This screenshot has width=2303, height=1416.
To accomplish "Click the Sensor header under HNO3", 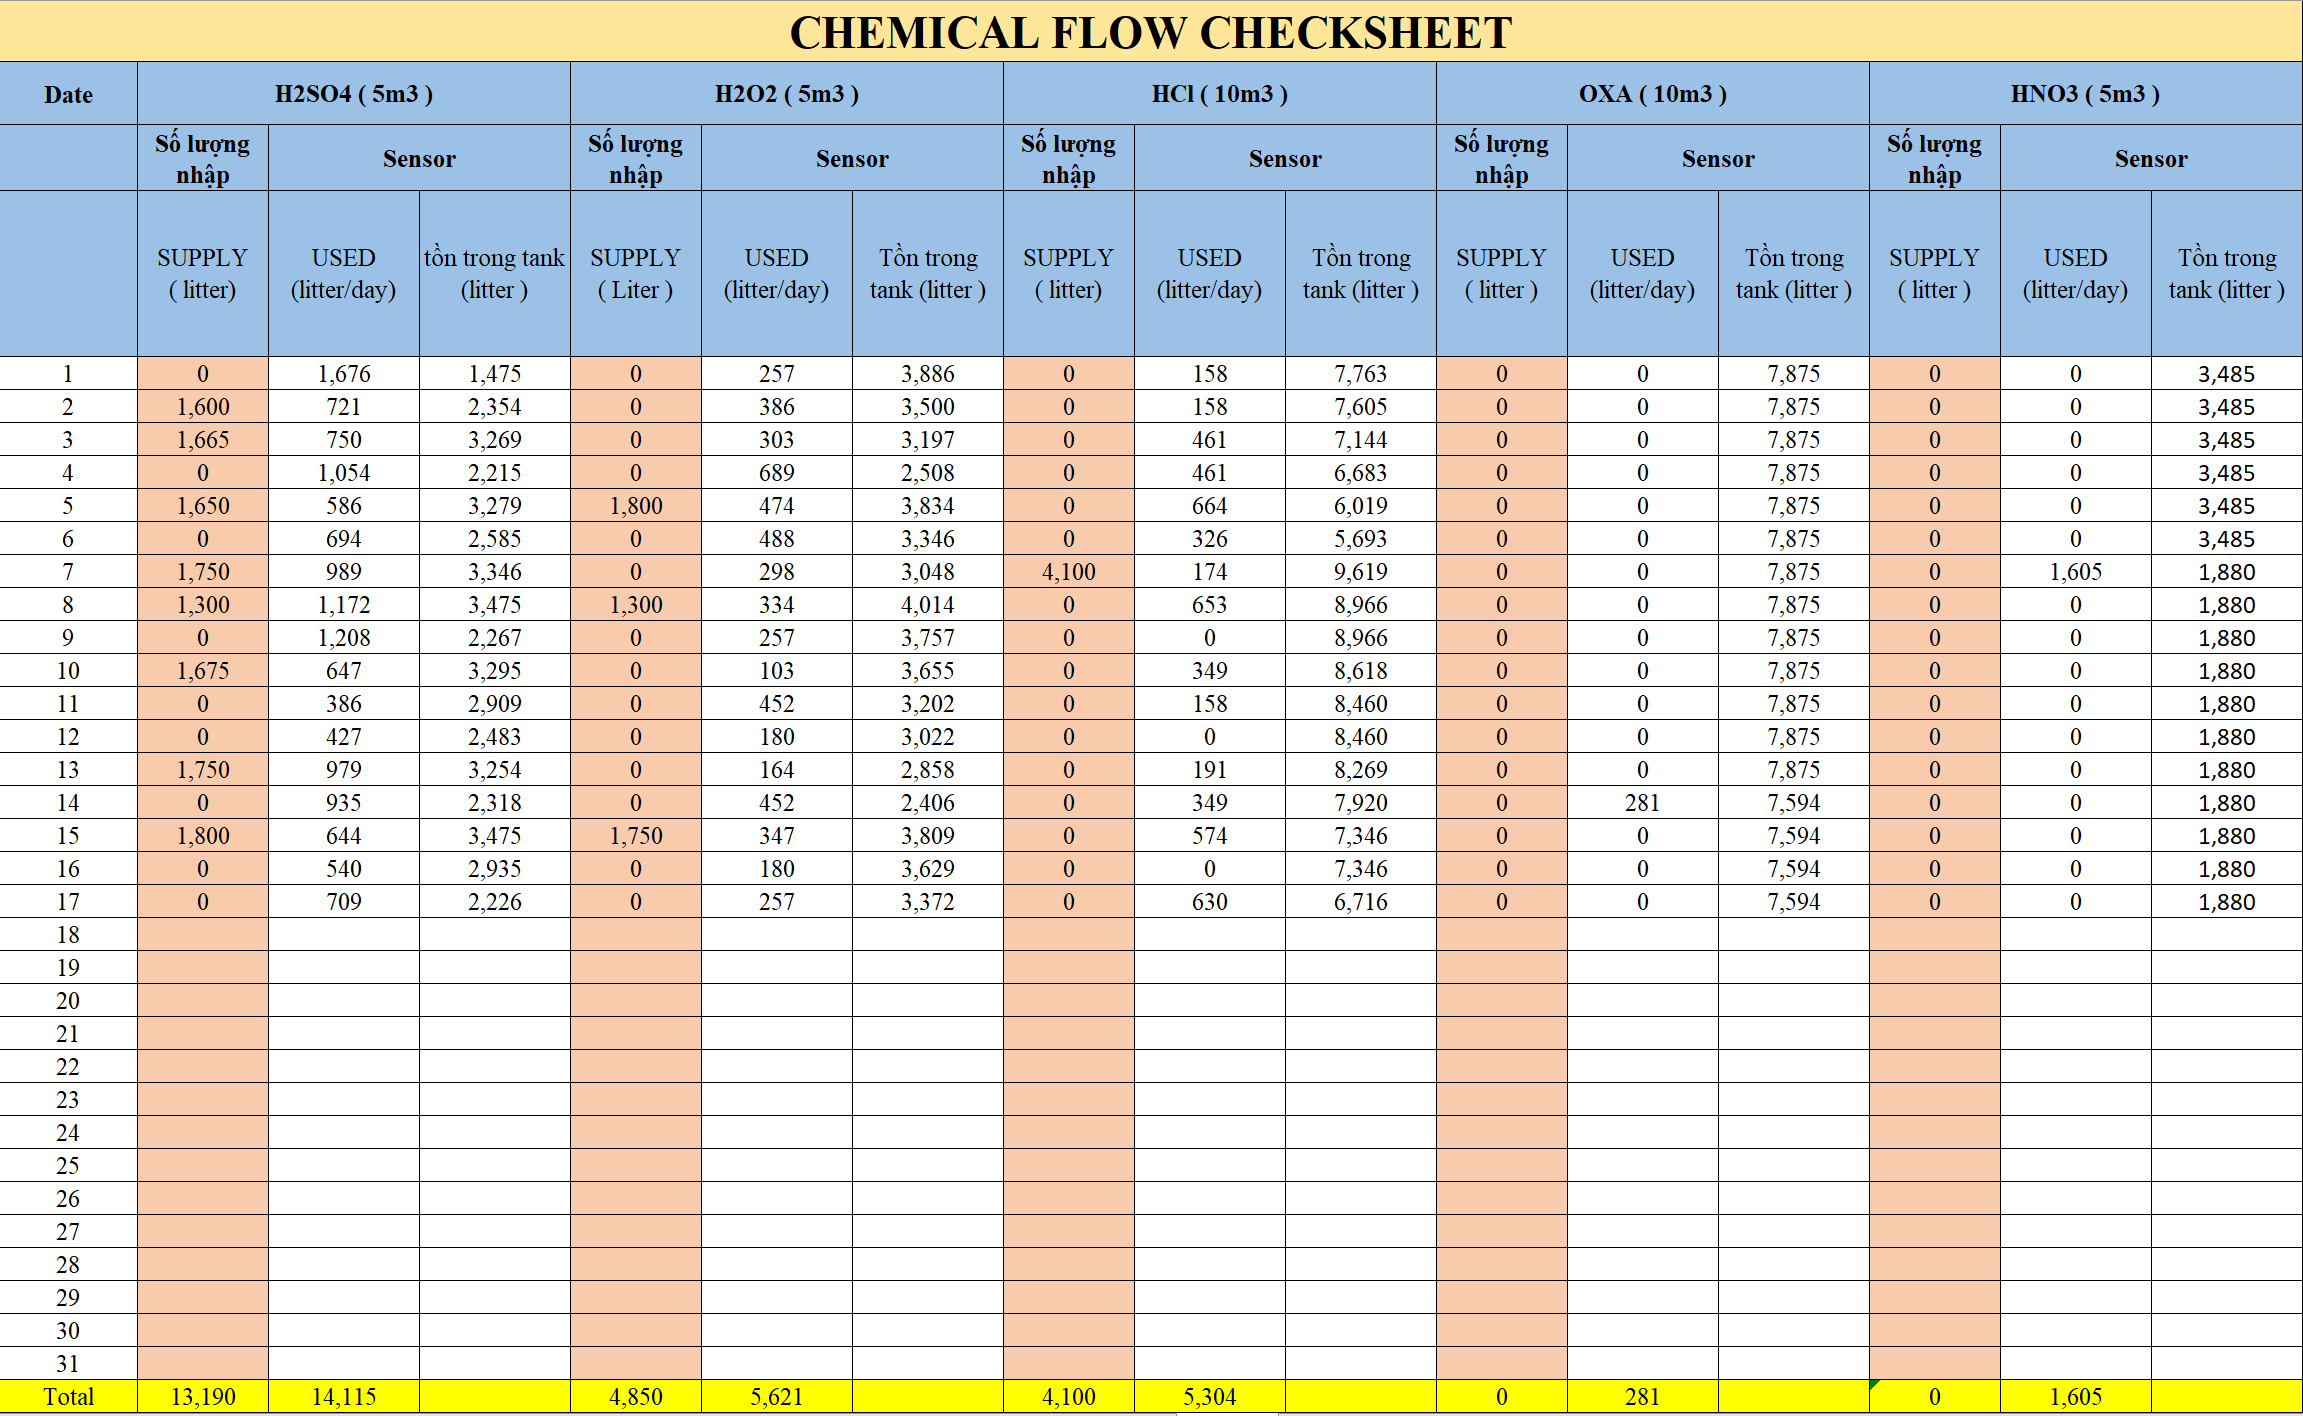I will 2151,158.
